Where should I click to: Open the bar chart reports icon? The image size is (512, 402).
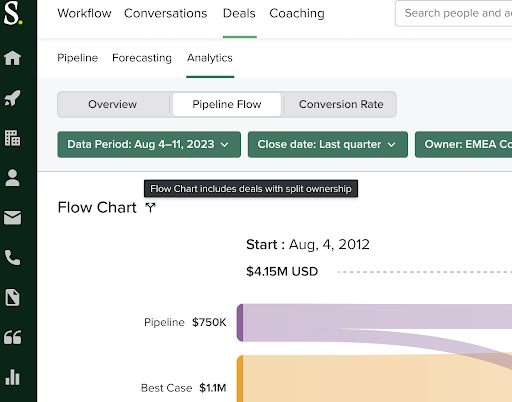coord(12,377)
